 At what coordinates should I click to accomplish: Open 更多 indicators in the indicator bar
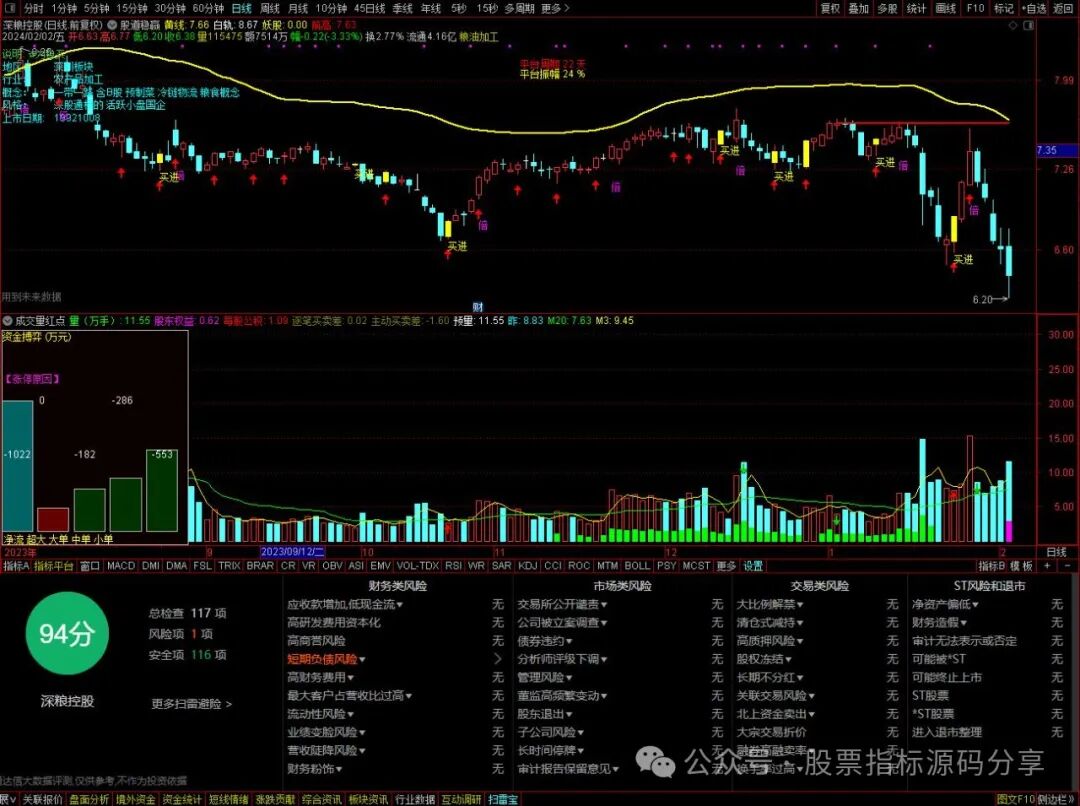tap(726, 566)
